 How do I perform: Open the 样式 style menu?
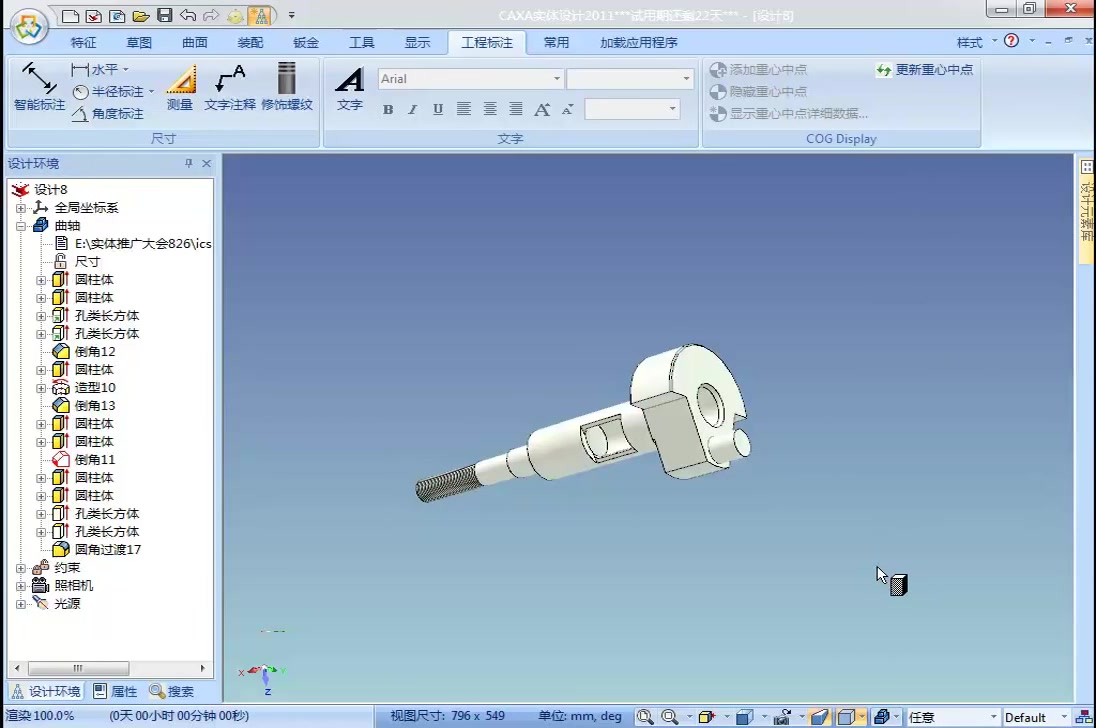click(976, 43)
